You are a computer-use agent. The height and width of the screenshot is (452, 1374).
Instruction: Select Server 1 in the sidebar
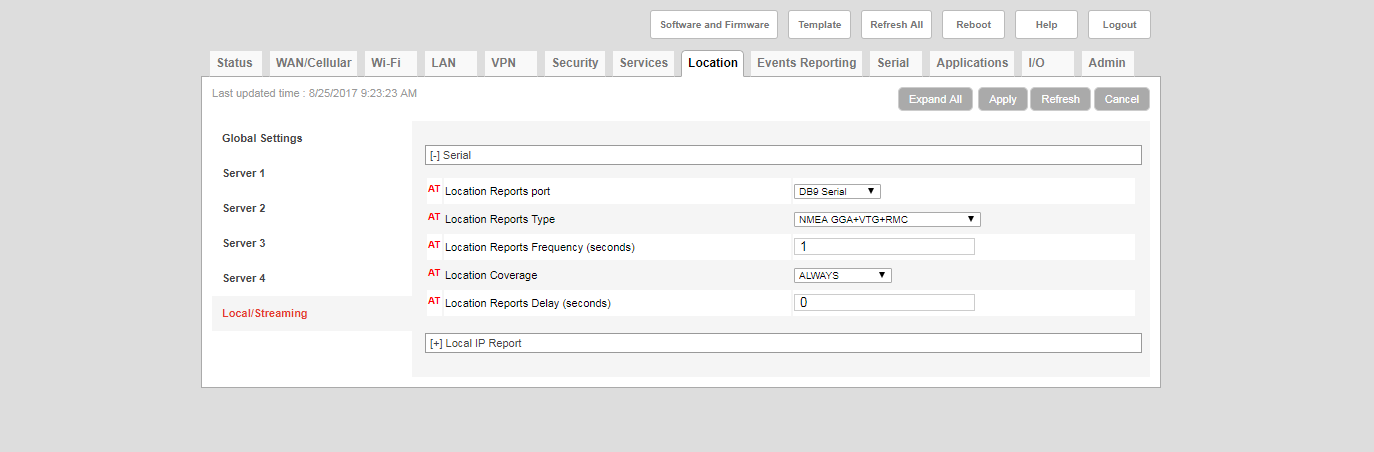pos(244,173)
